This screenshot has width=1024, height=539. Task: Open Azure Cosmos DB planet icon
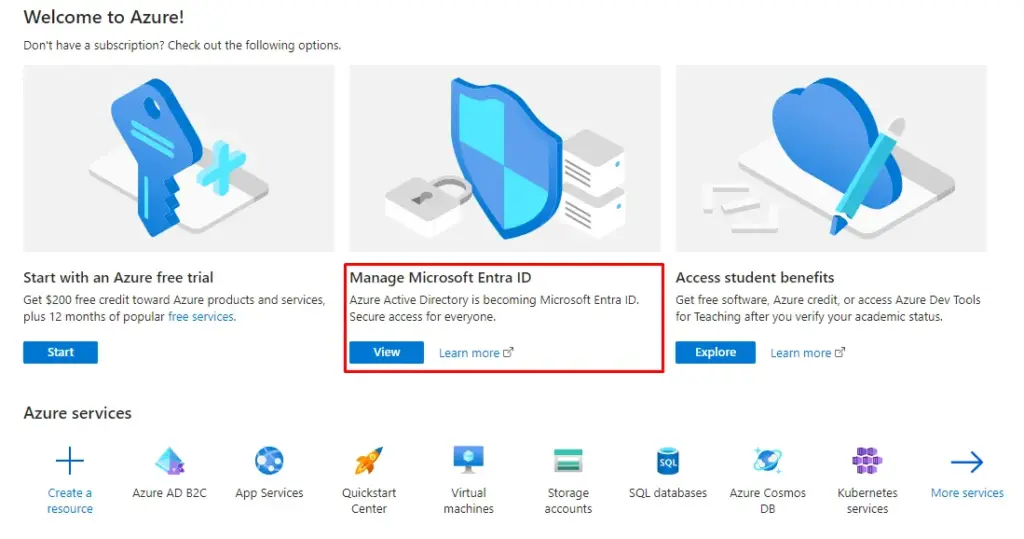tap(767, 461)
